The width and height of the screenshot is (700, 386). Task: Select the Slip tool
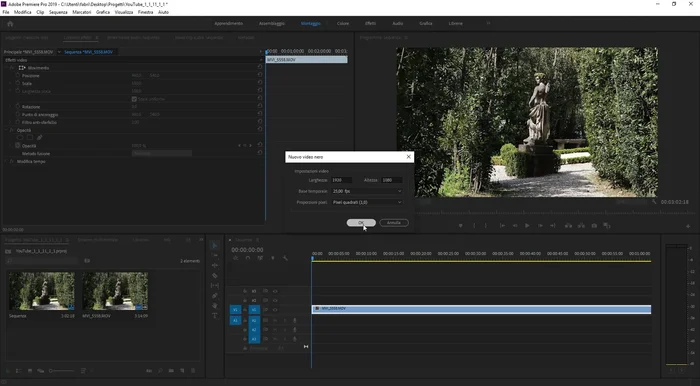pyautogui.click(x=215, y=286)
